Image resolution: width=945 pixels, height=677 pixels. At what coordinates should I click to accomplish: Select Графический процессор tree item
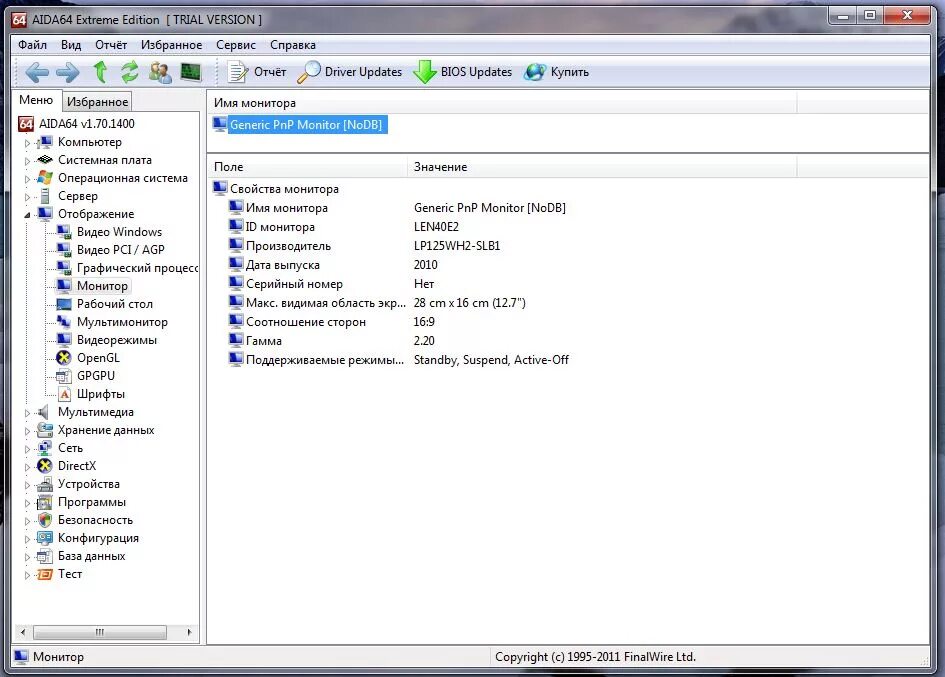137,268
